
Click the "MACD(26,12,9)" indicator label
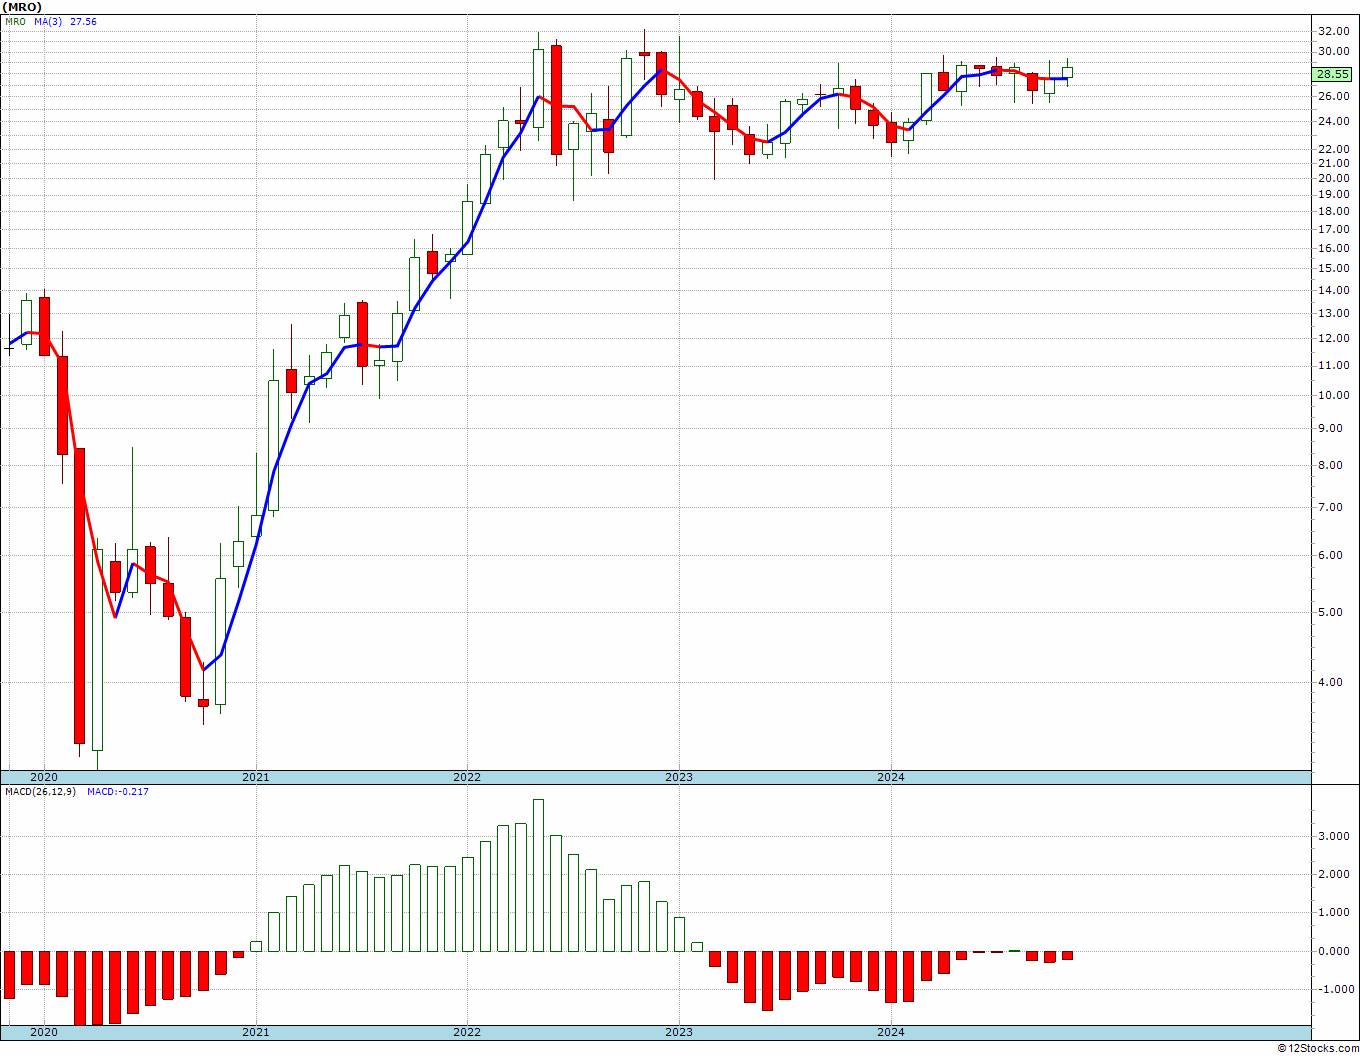[41, 792]
